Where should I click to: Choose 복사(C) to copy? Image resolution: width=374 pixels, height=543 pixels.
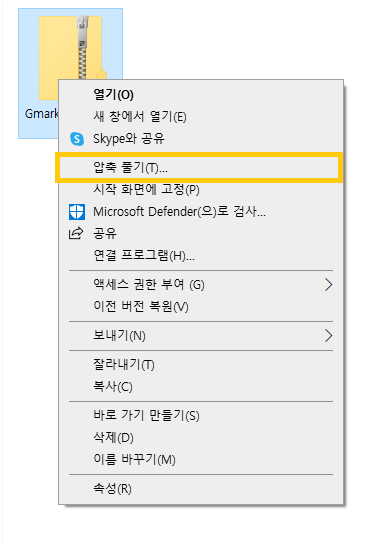tap(201, 386)
